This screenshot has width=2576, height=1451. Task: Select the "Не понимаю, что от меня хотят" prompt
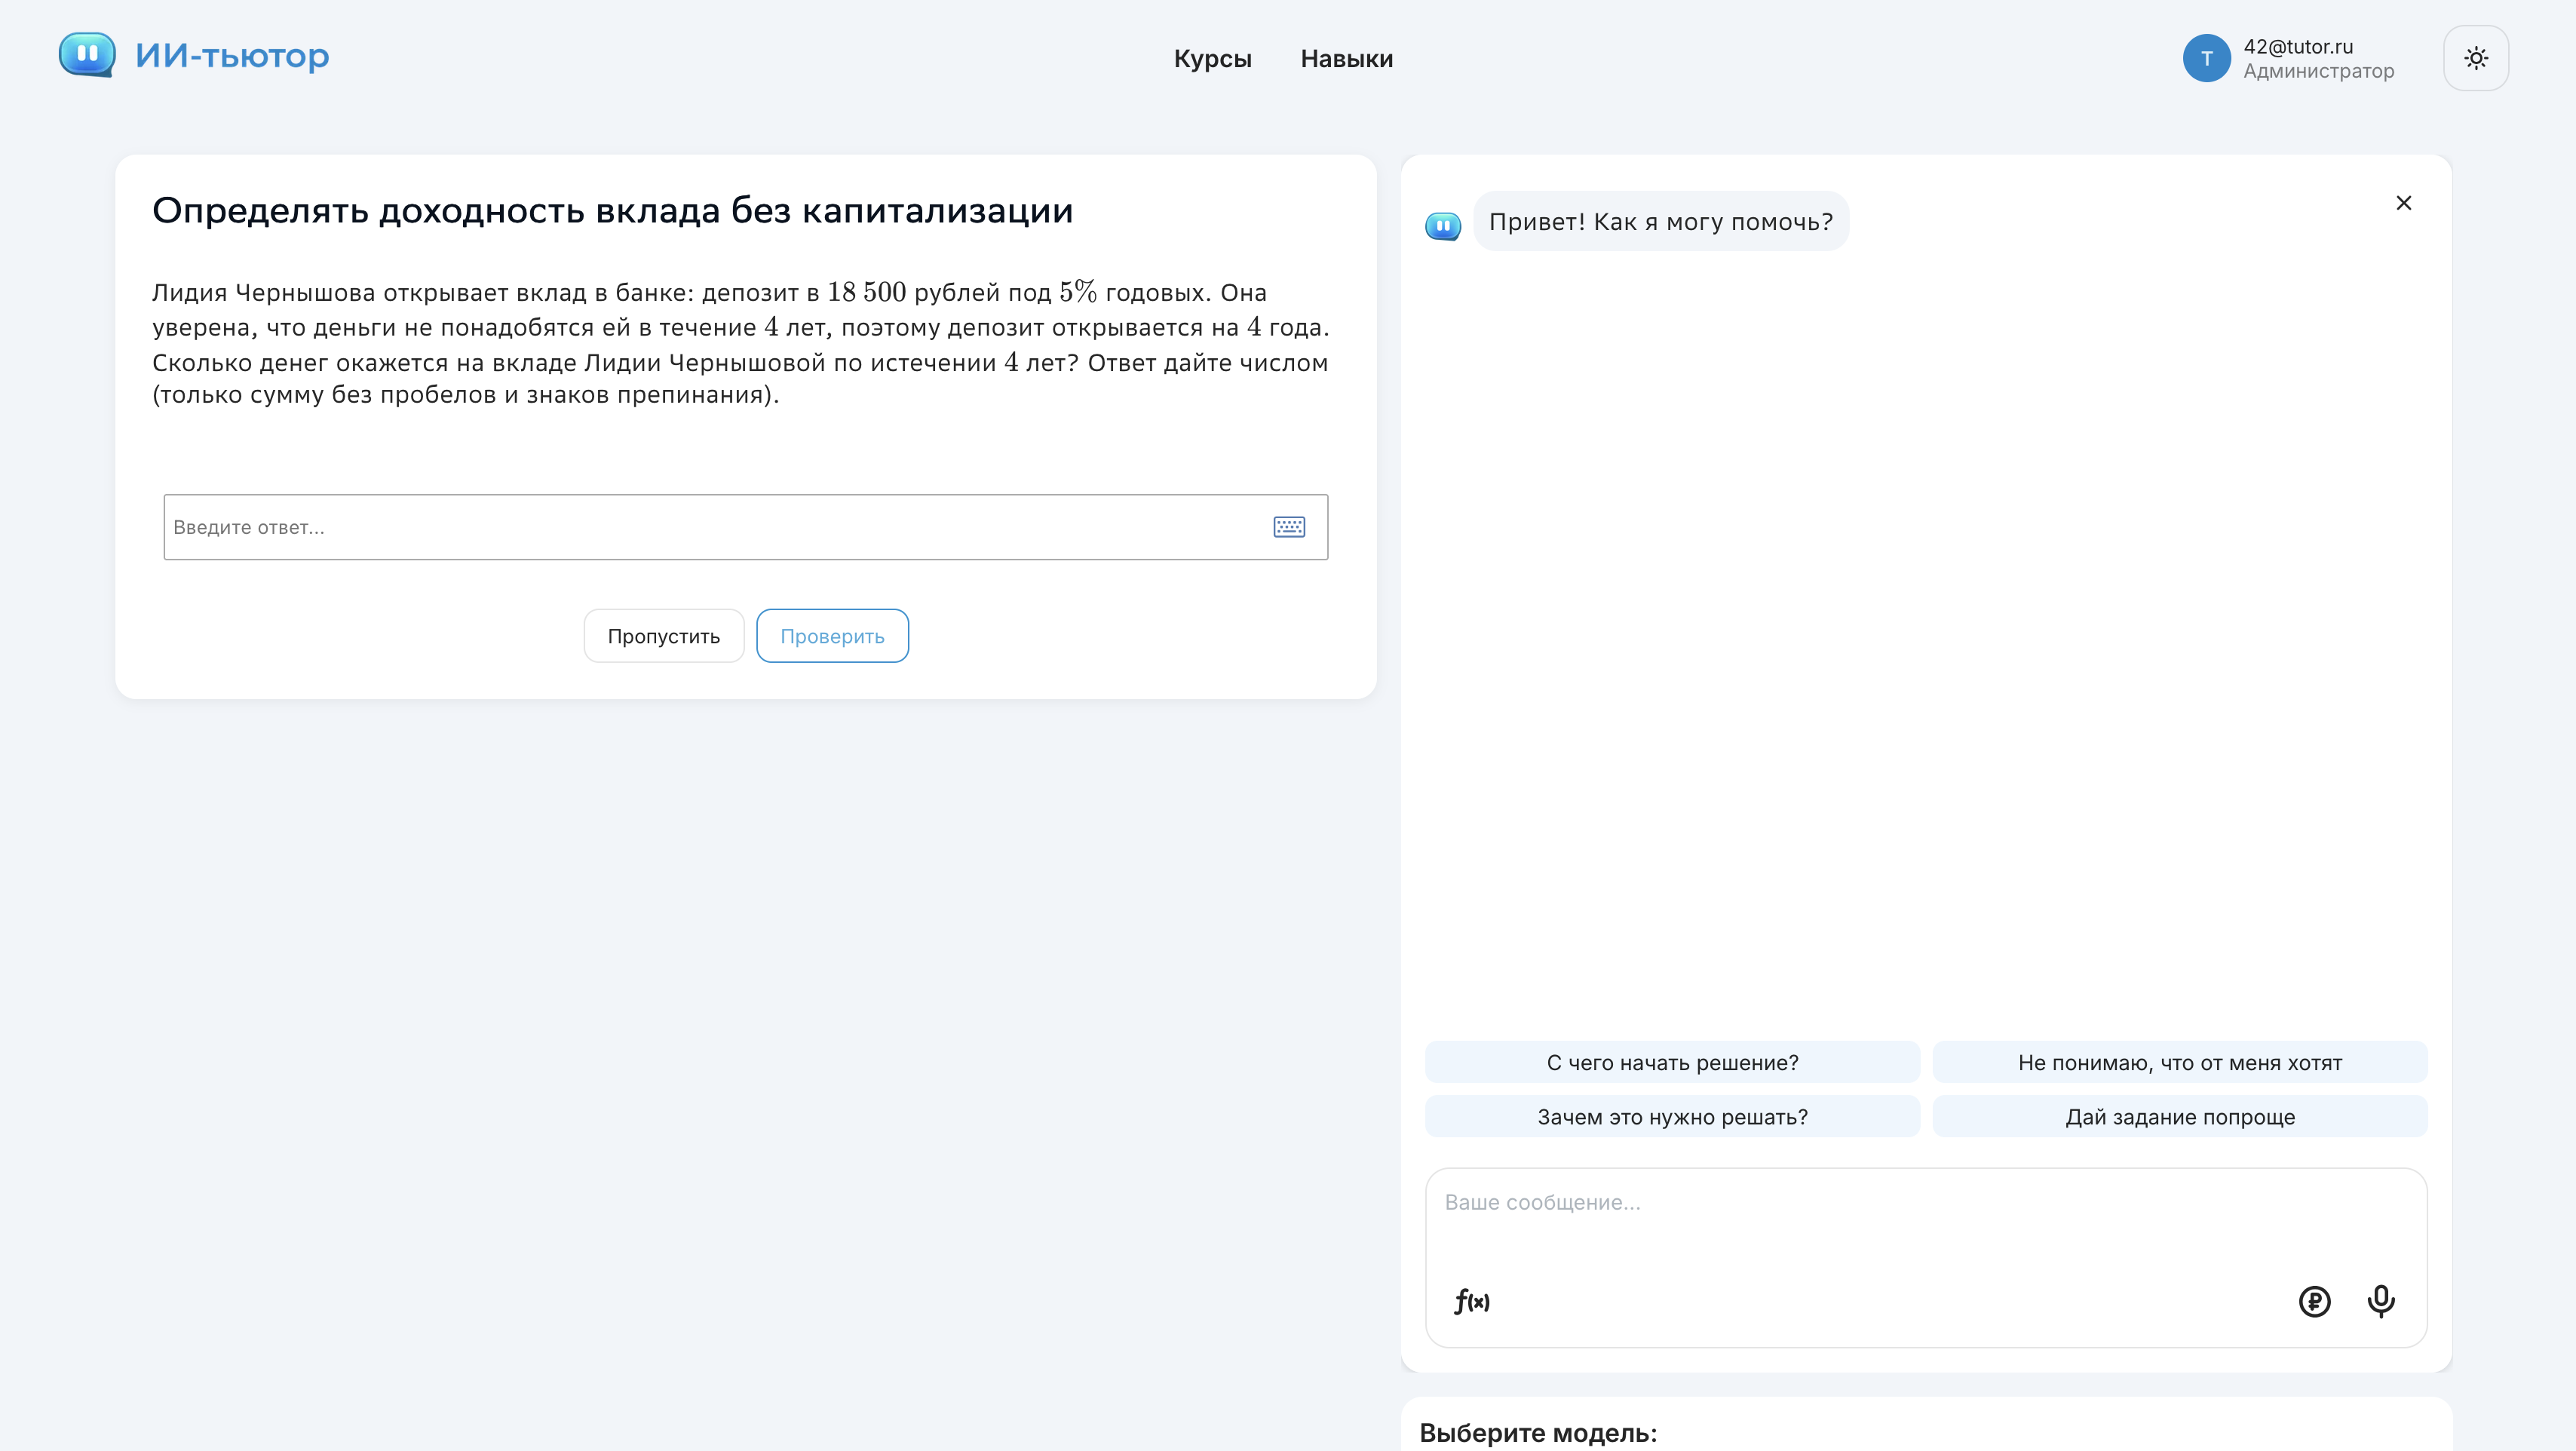pos(2179,1062)
